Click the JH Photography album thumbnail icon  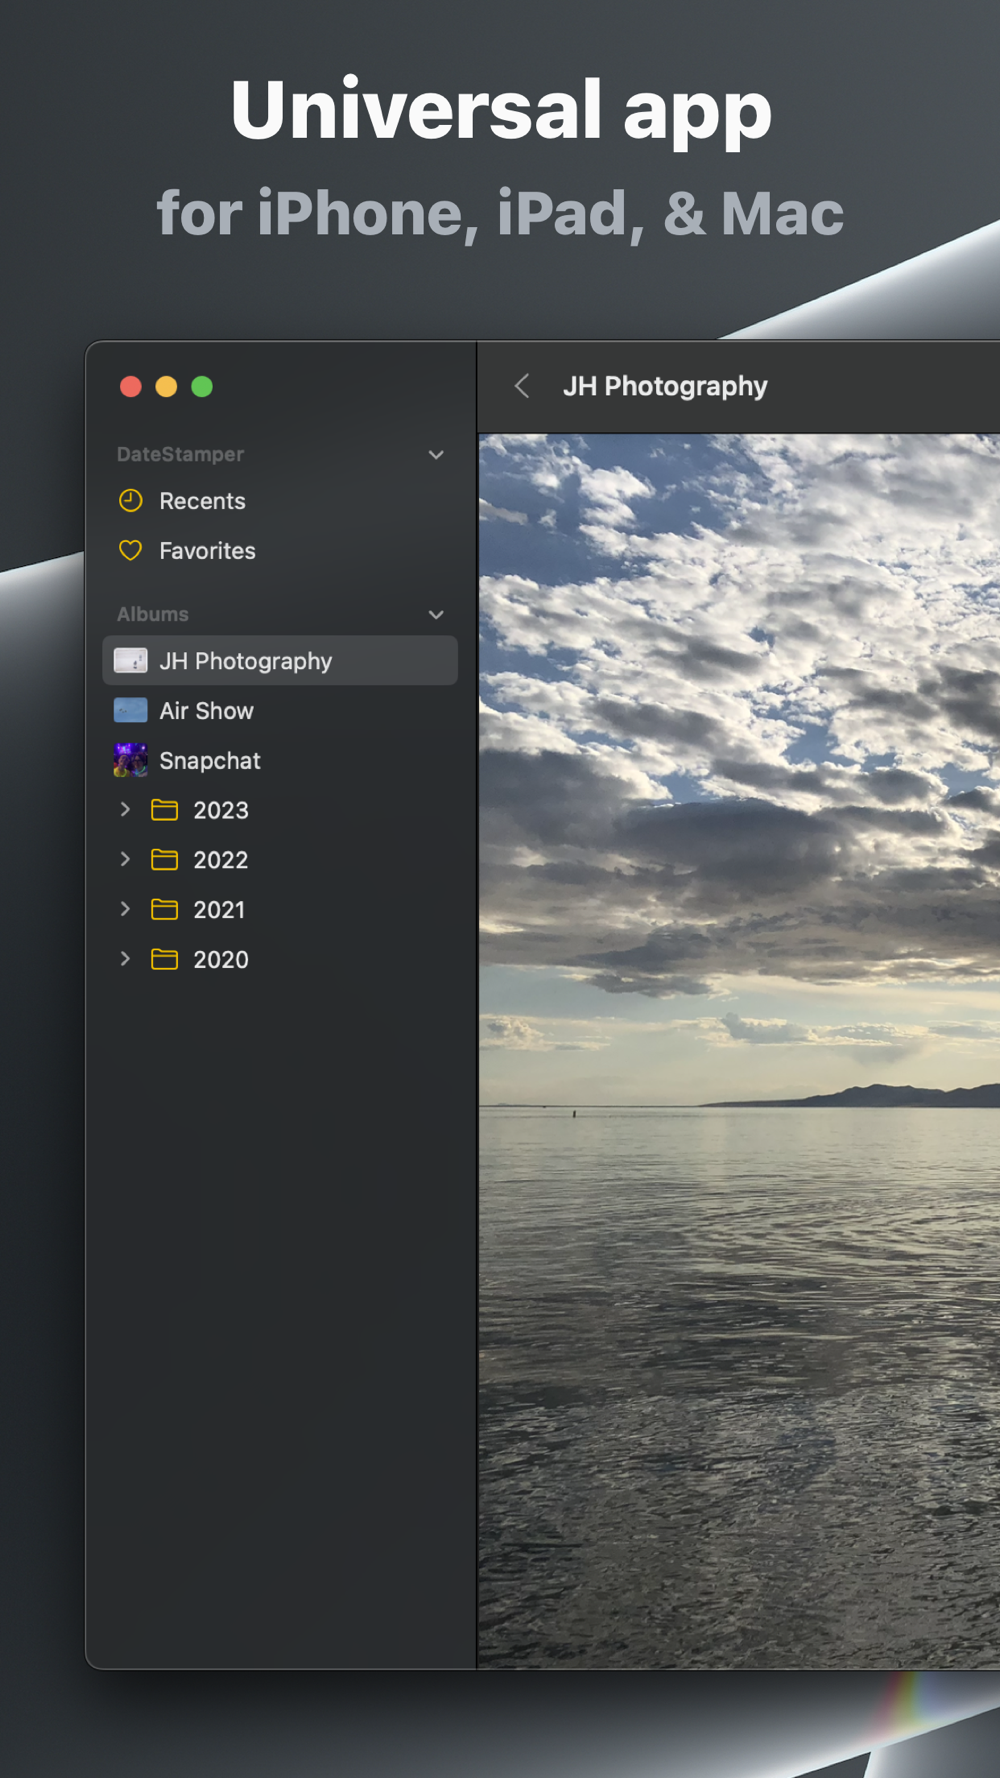pyautogui.click(x=130, y=660)
